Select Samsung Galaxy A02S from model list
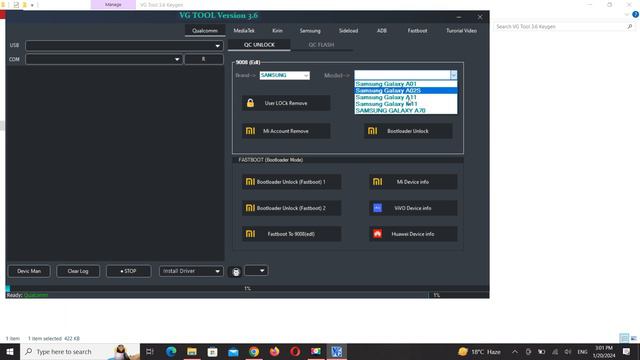Image resolution: width=640 pixels, height=360 pixels. 406,91
